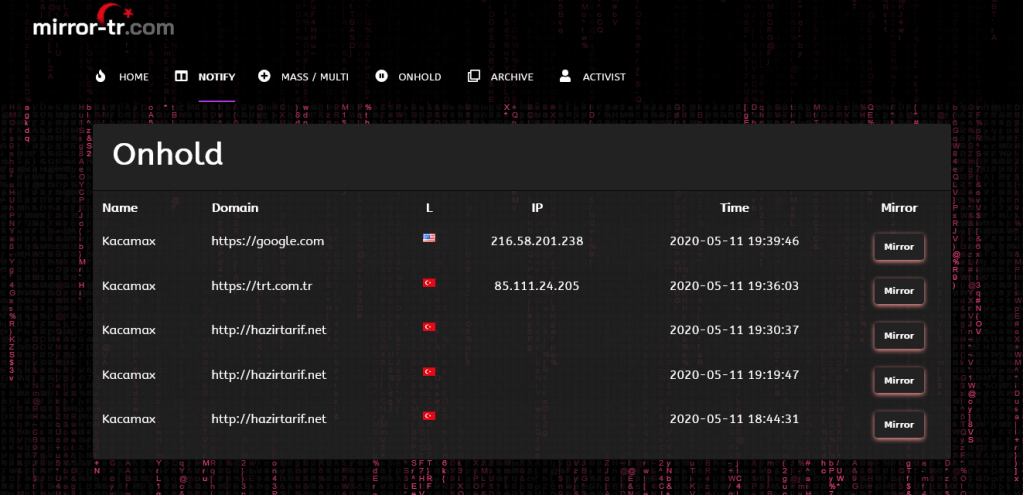
Task: Open the Home menu item
Action: (x=133, y=77)
